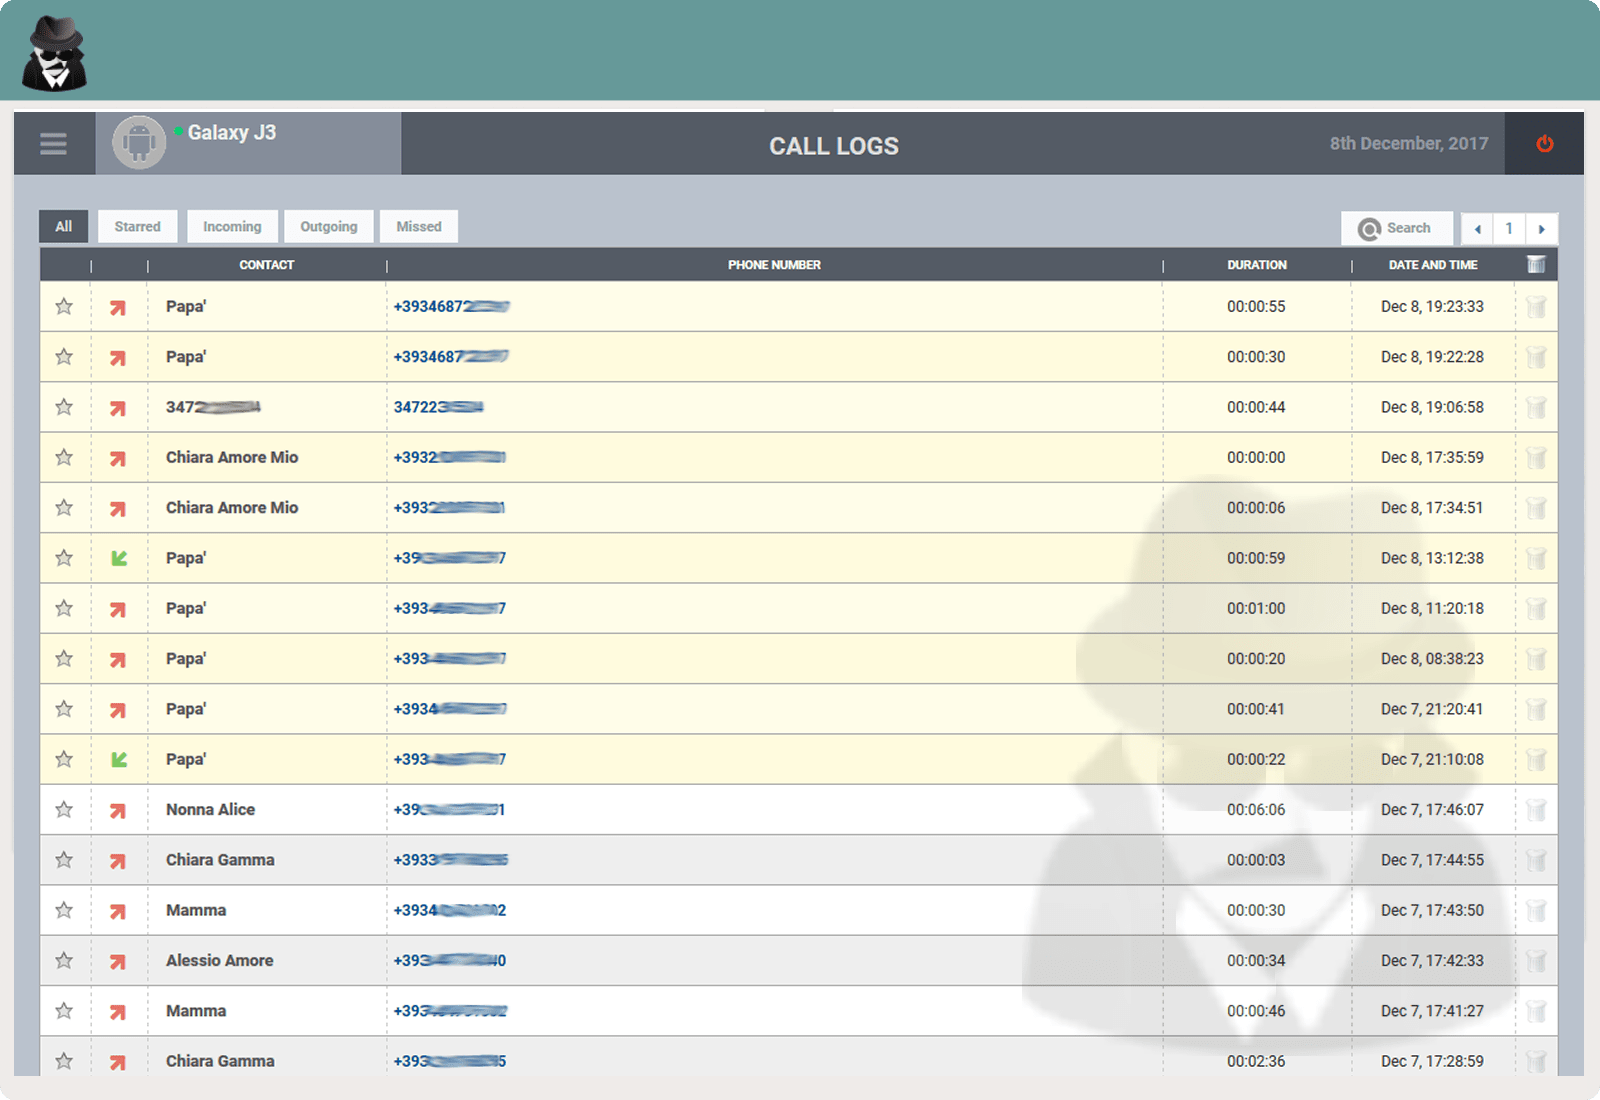
Task: Click the Android device avatar for Galaxy J3
Action: [x=138, y=142]
